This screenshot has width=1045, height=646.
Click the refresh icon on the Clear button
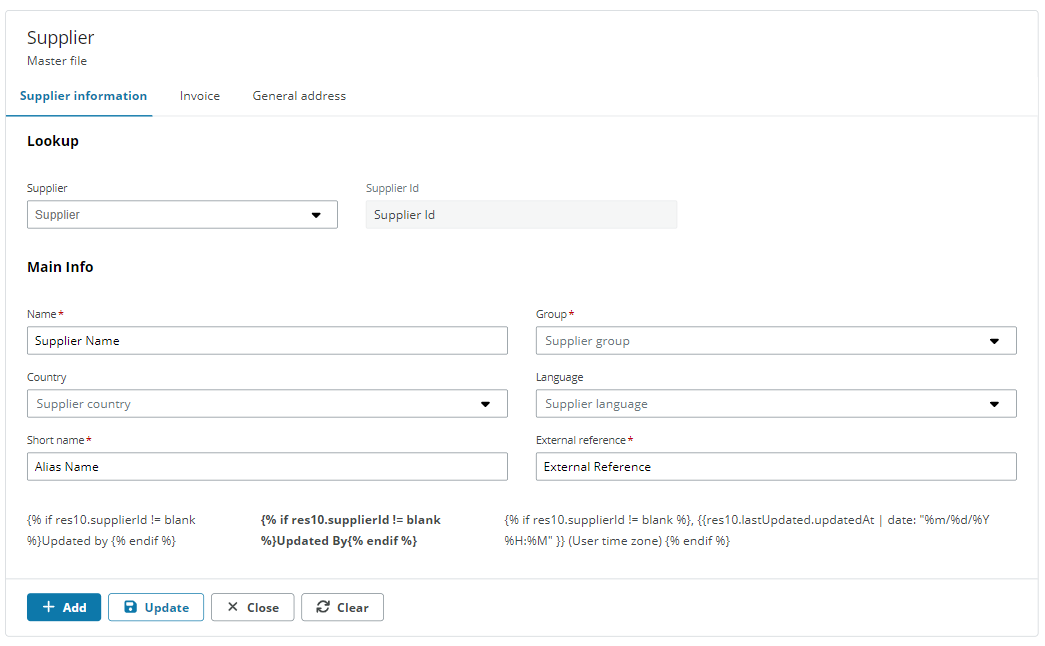click(322, 607)
